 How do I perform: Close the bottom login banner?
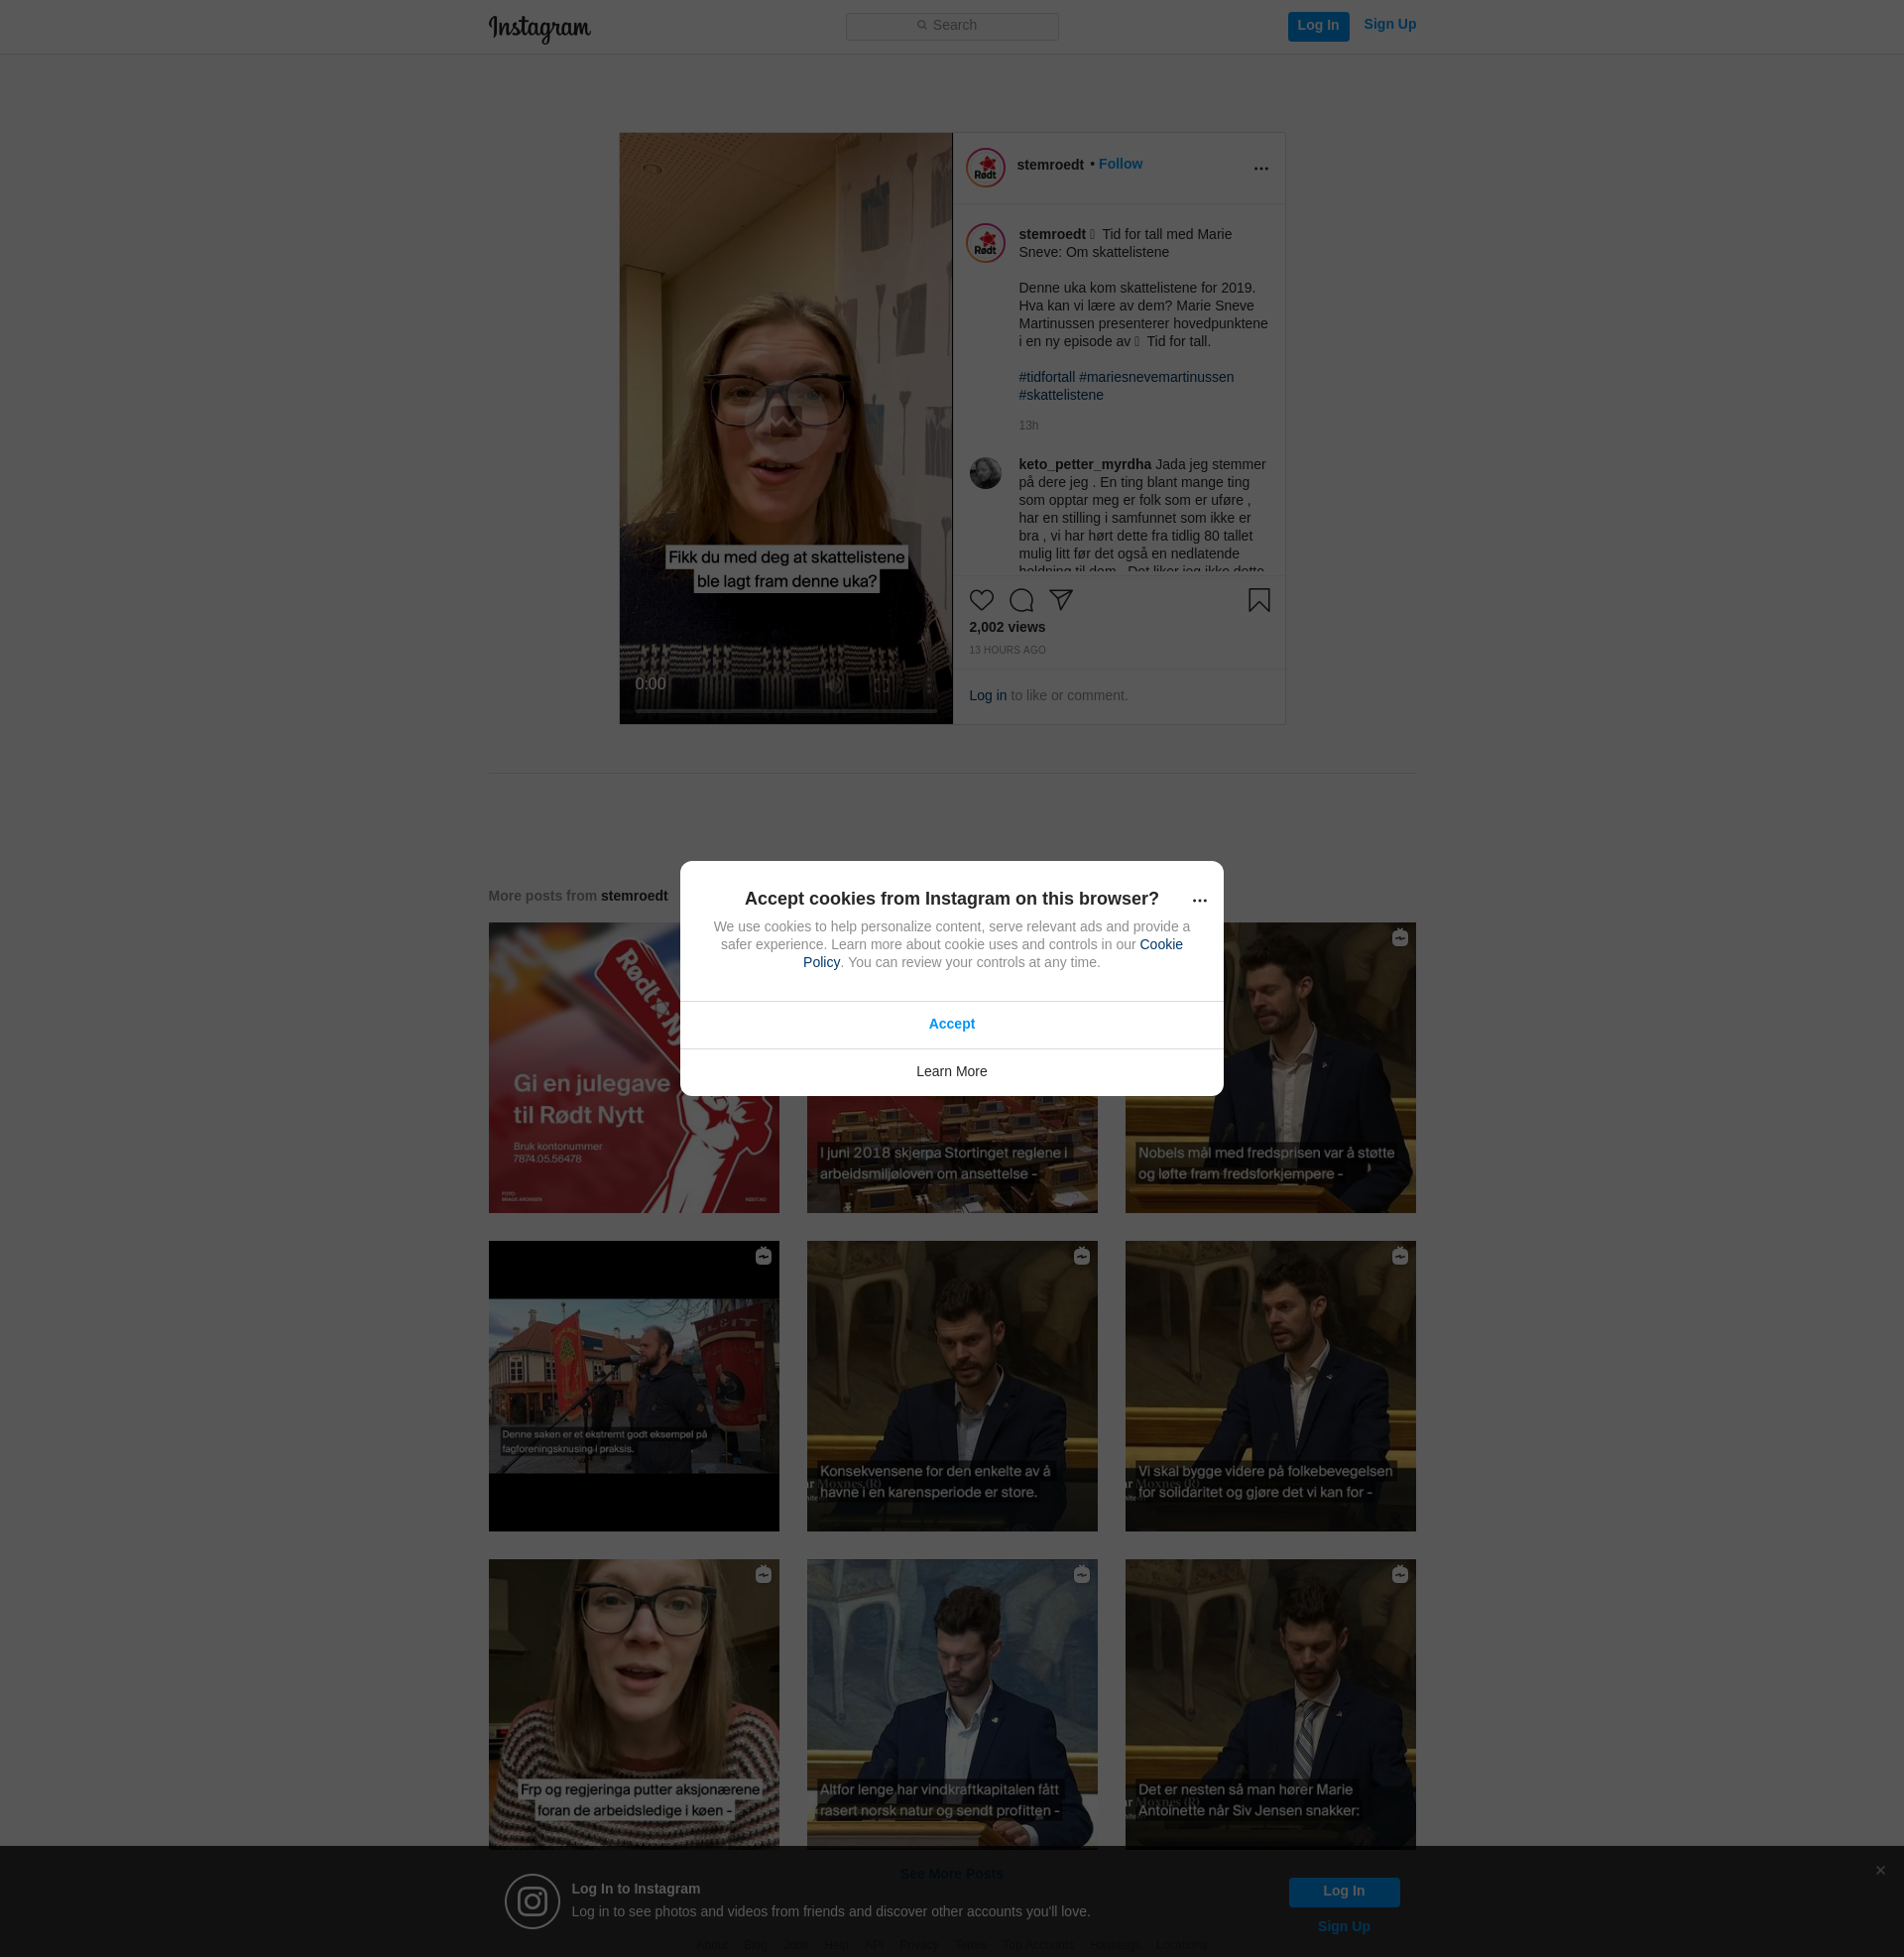click(x=1880, y=1870)
